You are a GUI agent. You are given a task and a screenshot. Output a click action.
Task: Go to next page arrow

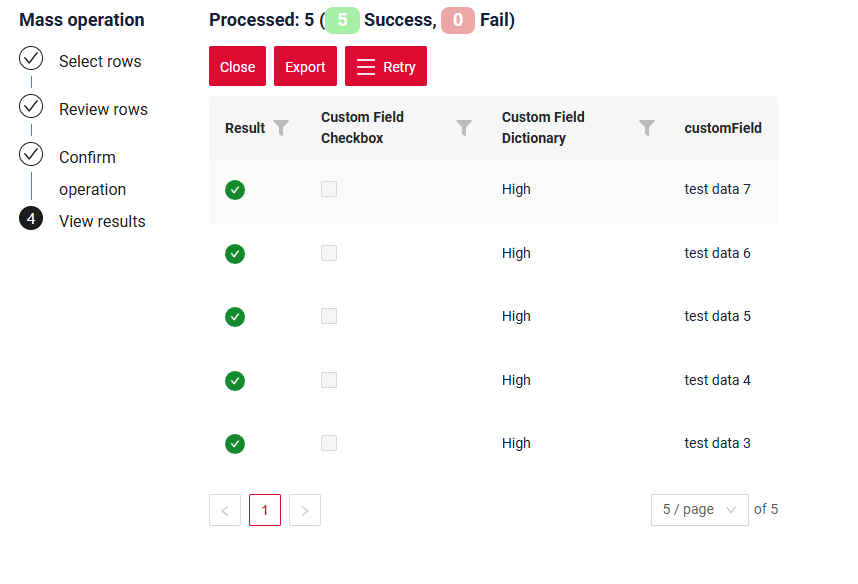click(x=305, y=510)
